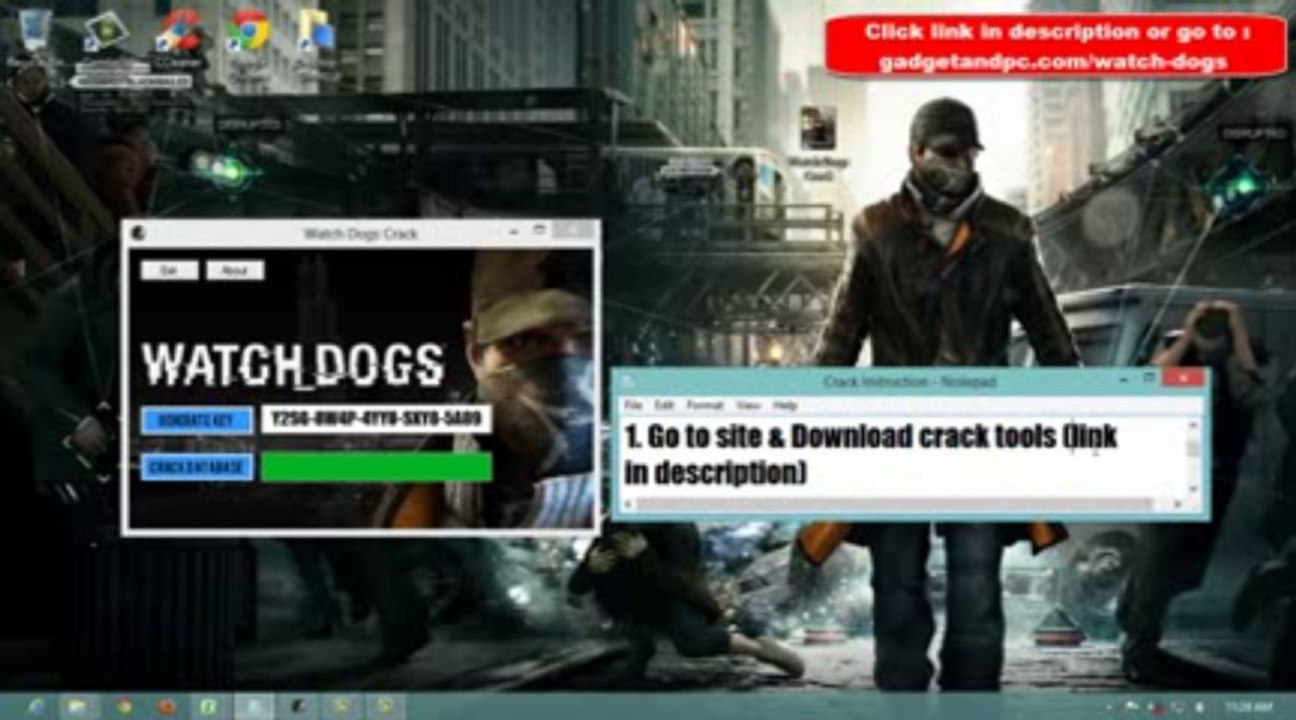Click the Notepad vertical scrollbar up arrow
Image resolution: width=1296 pixels, height=720 pixels.
[1193, 424]
